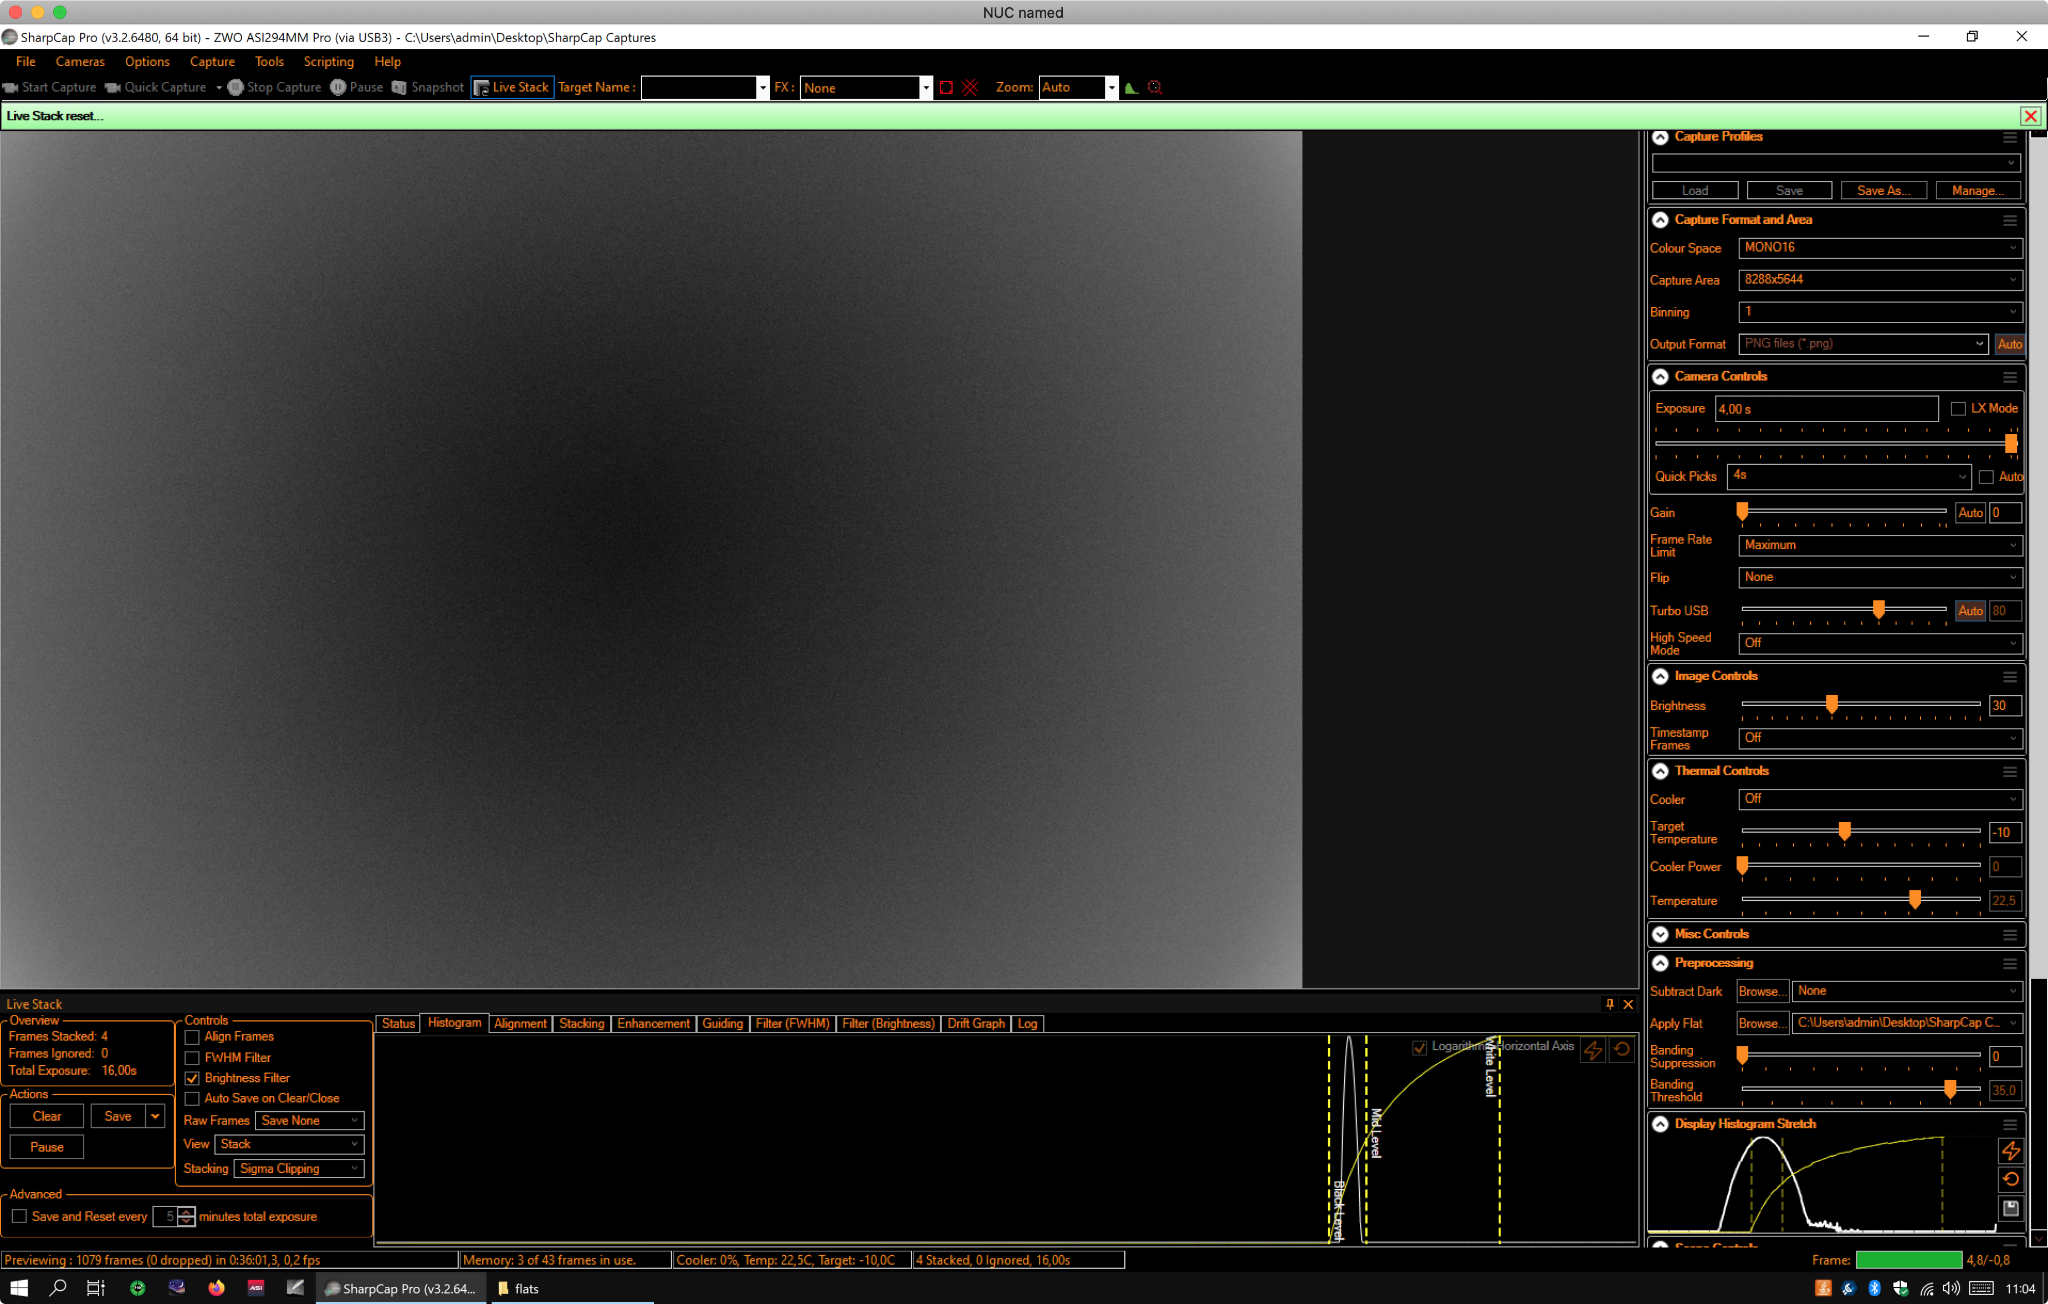Image resolution: width=2048 pixels, height=1304 pixels.
Task: Expand the Misc Controls section
Action: pyautogui.click(x=1660, y=934)
